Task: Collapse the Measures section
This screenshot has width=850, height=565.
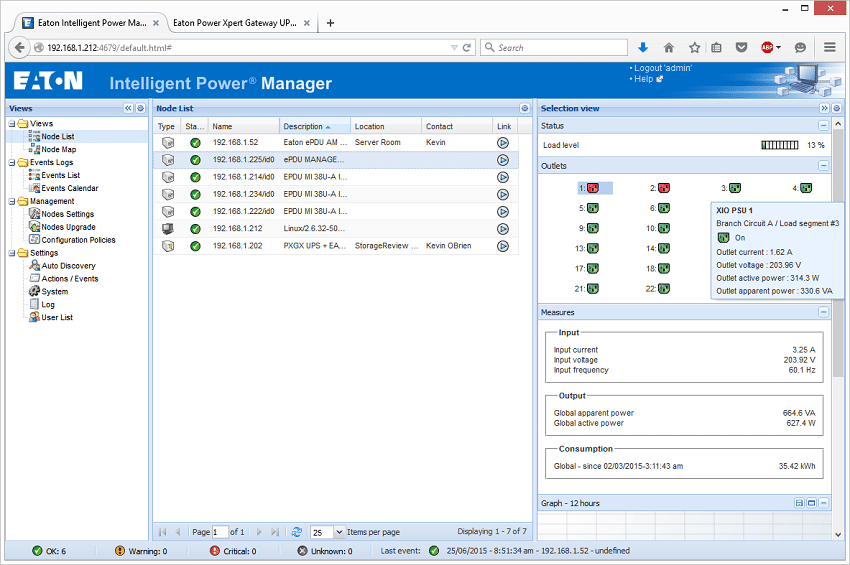Action: (823, 312)
